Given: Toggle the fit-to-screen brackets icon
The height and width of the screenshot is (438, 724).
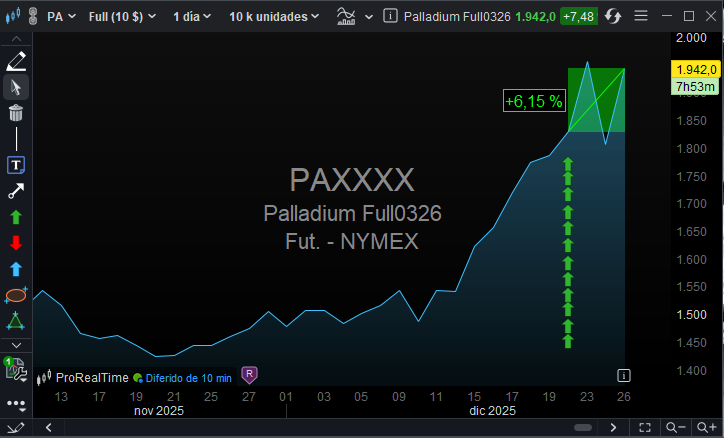Looking at the screenshot, I should pyautogui.click(x=645, y=428).
